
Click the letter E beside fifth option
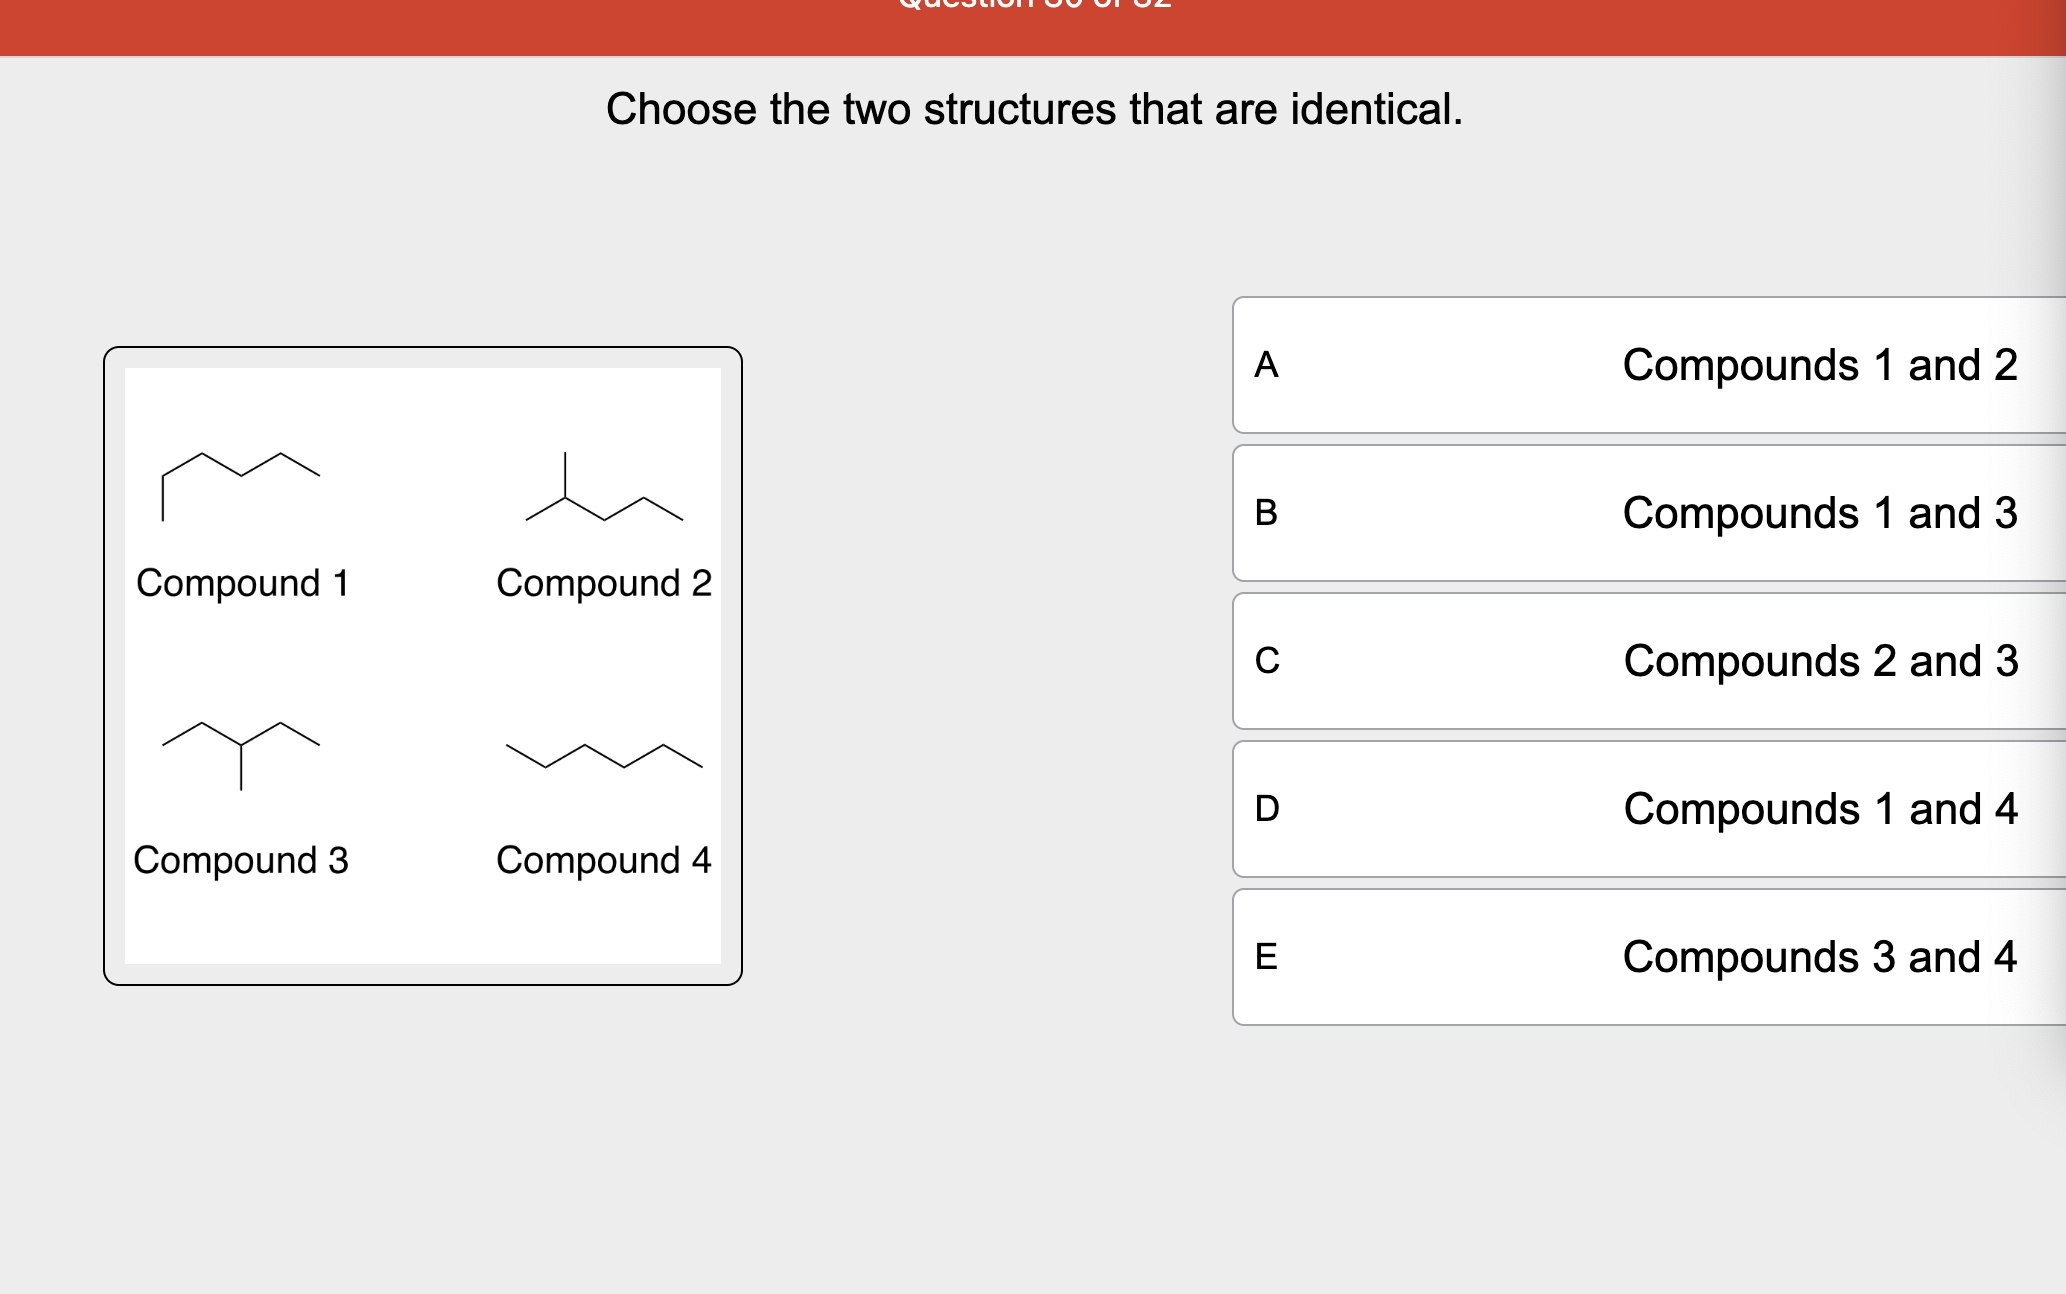(x=1266, y=957)
